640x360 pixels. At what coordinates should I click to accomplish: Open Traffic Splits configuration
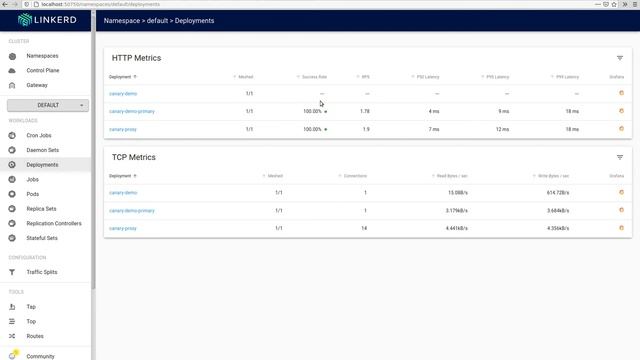42,272
